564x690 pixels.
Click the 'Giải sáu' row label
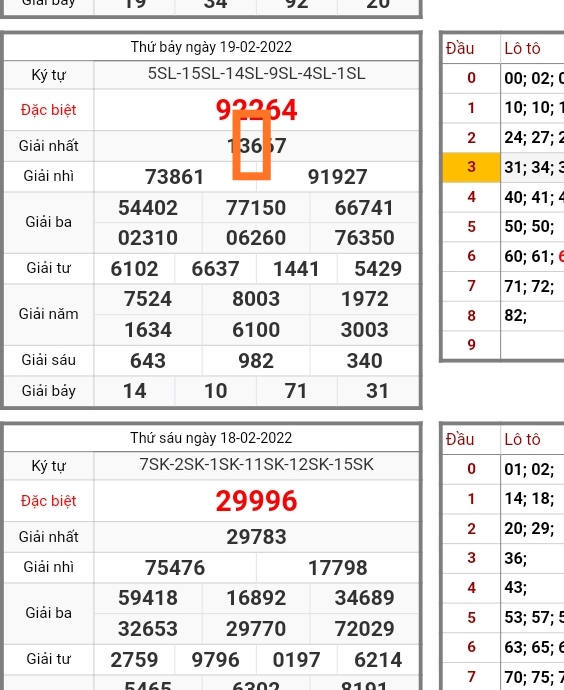click(x=48, y=360)
